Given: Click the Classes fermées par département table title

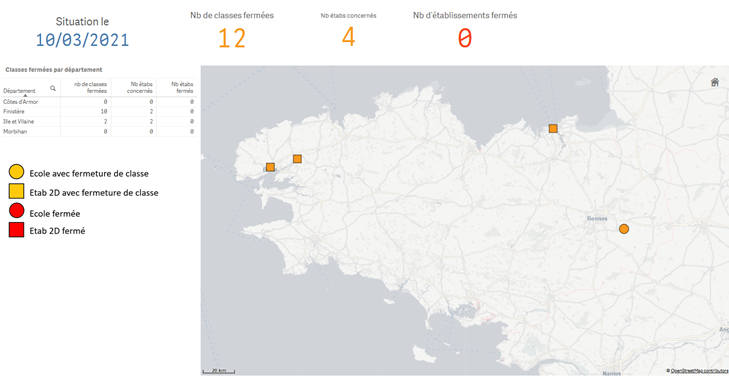Looking at the screenshot, I should click(53, 70).
